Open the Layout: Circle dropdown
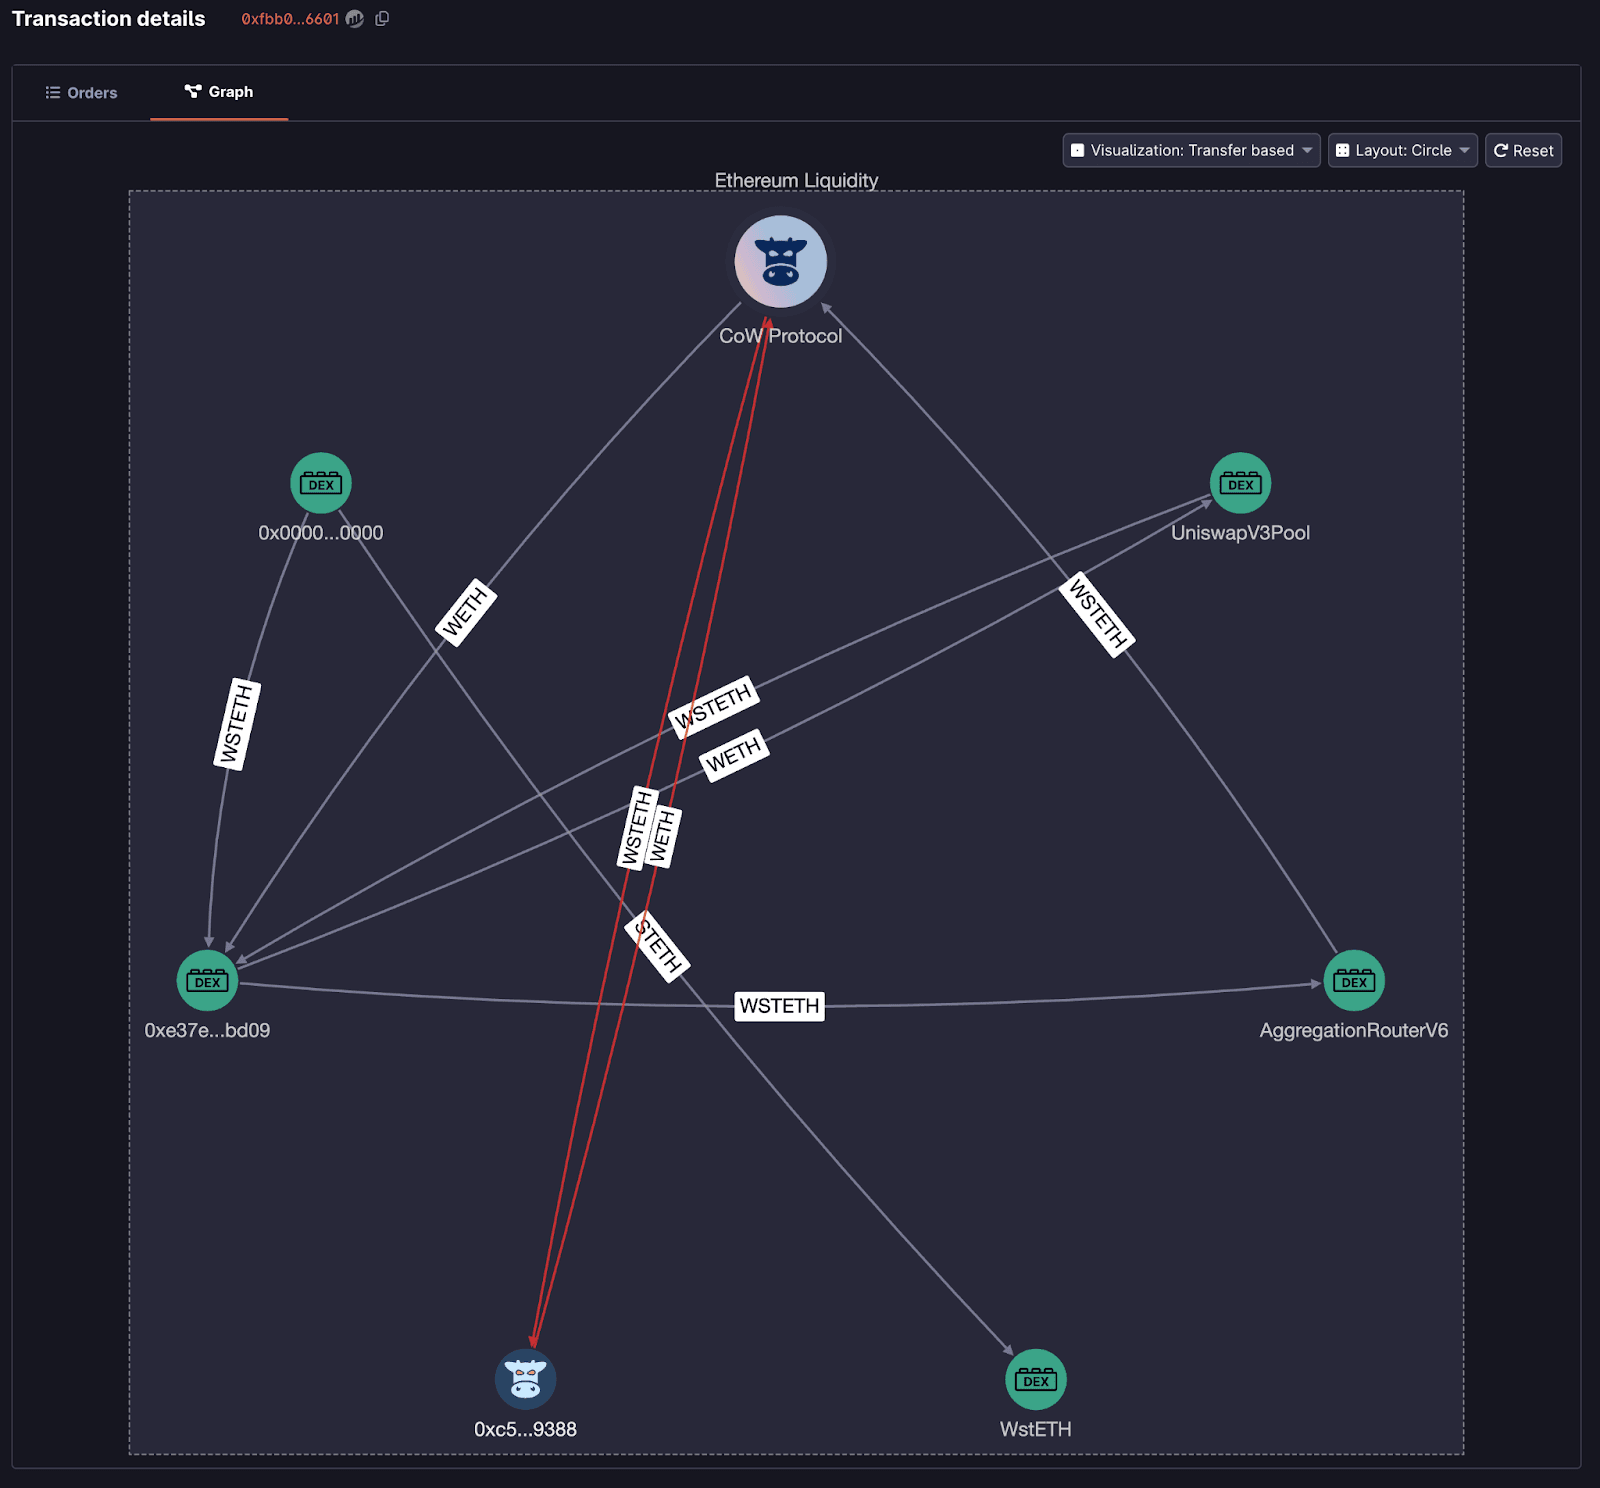The height and width of the screenshot is (1488, 1600). [x=1402, y=150]
